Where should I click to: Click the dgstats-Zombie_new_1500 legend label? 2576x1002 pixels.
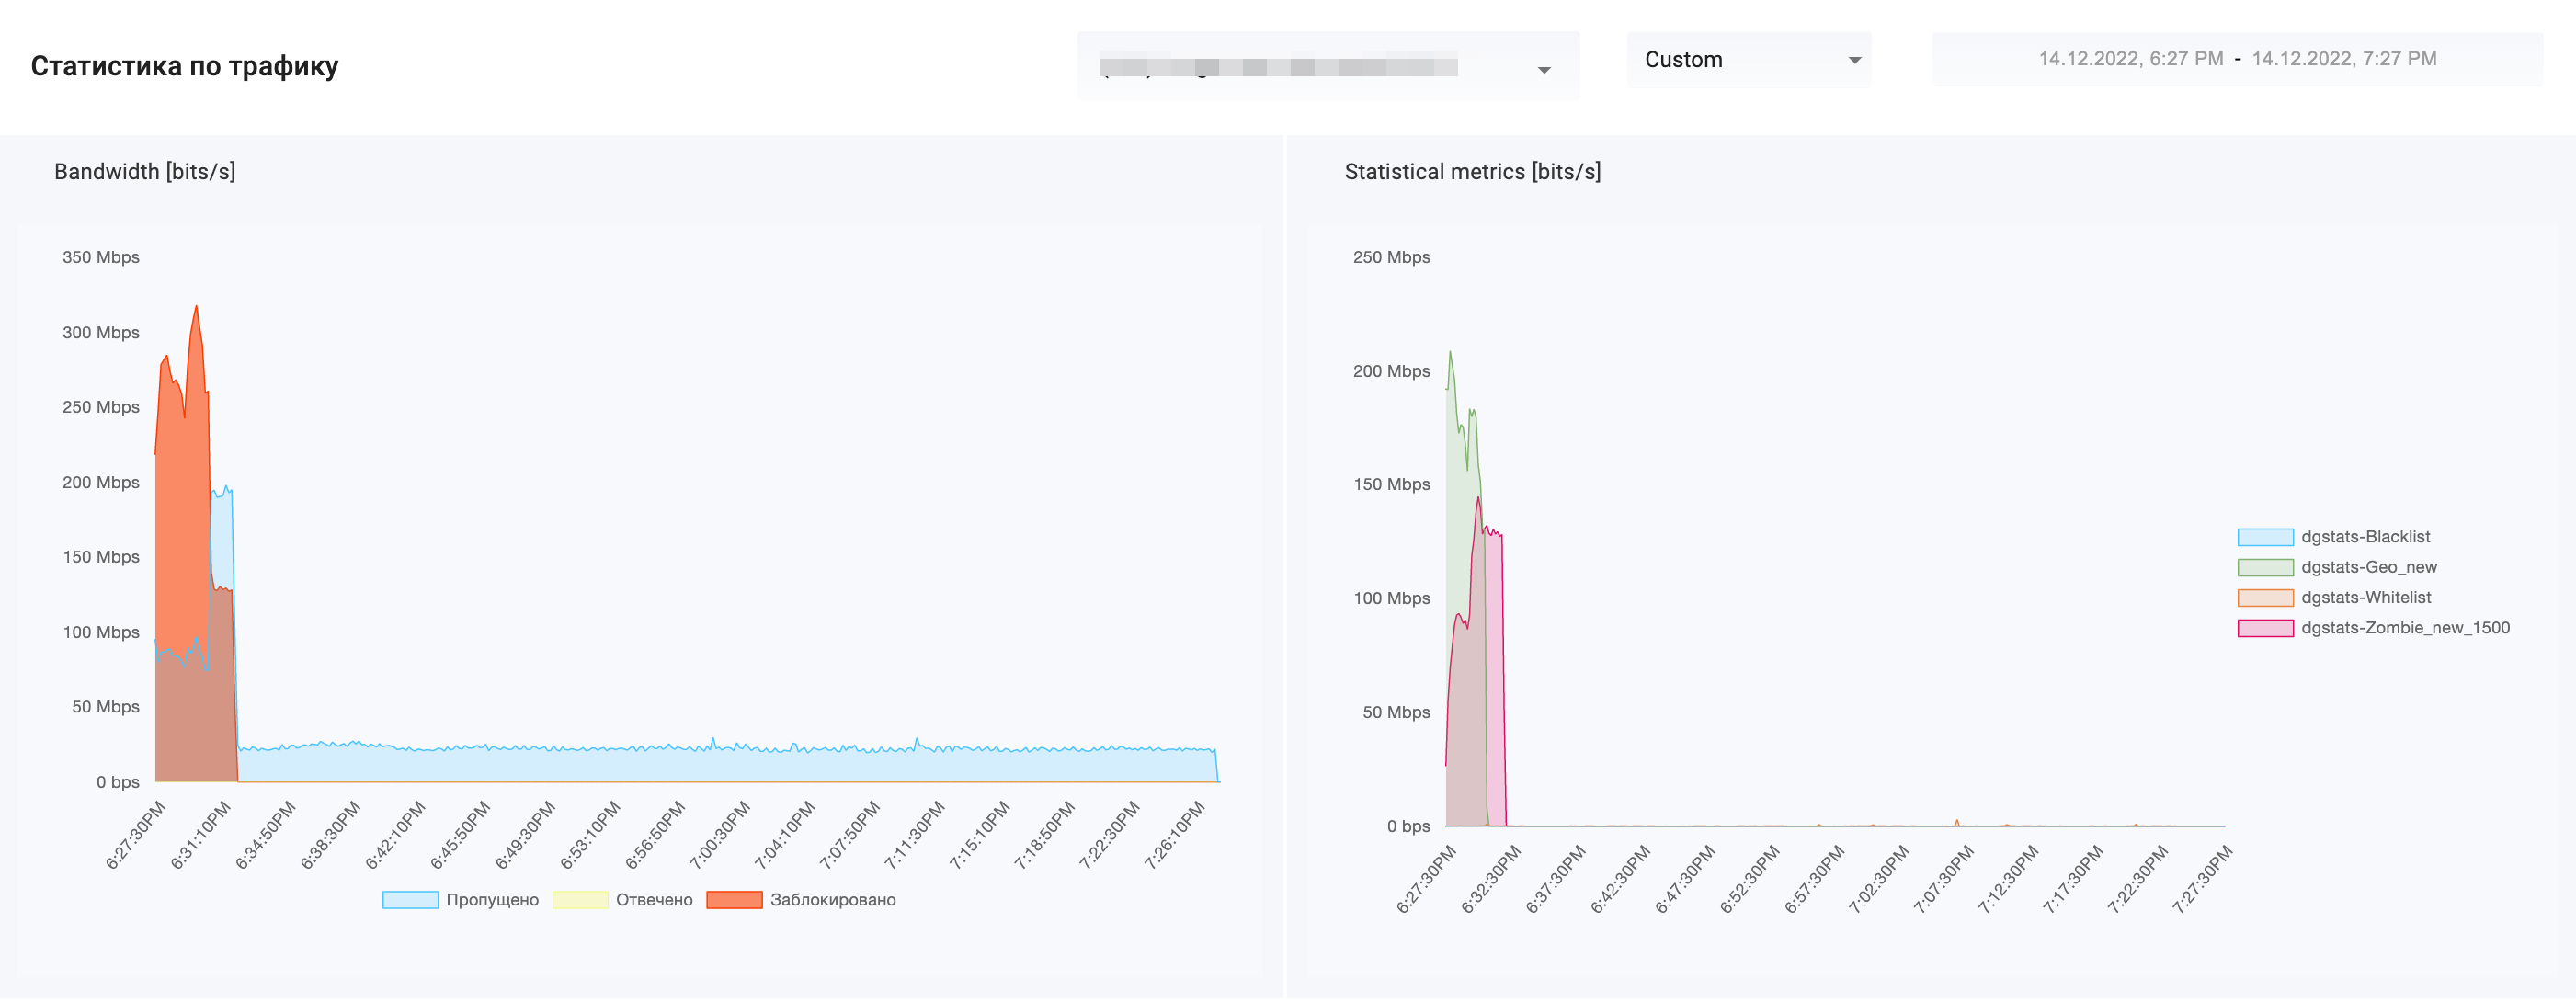click(2404, 628)
